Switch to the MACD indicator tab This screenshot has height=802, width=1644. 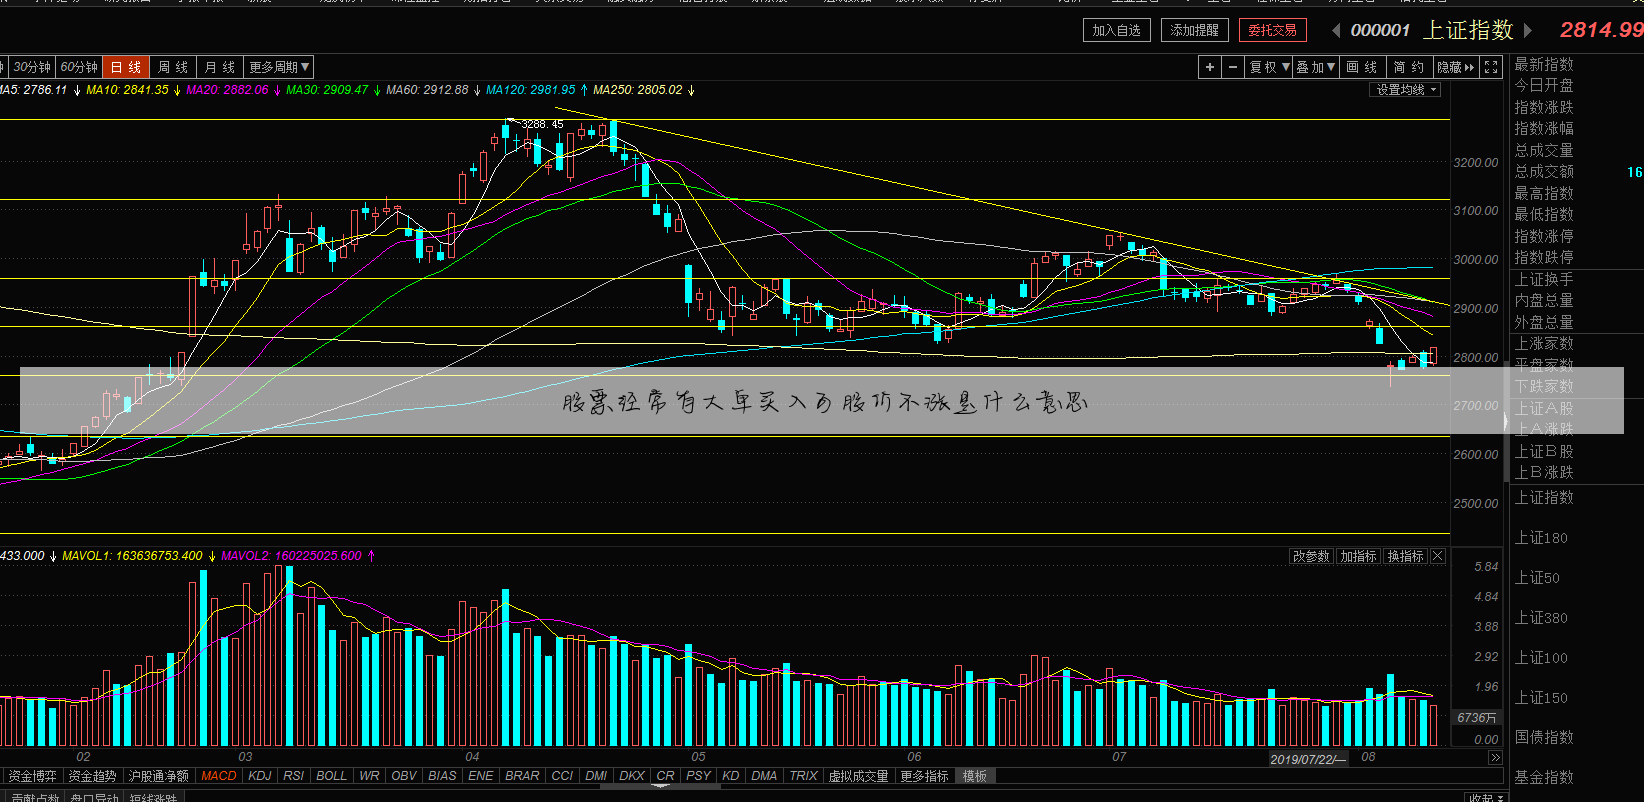point(219,776)
